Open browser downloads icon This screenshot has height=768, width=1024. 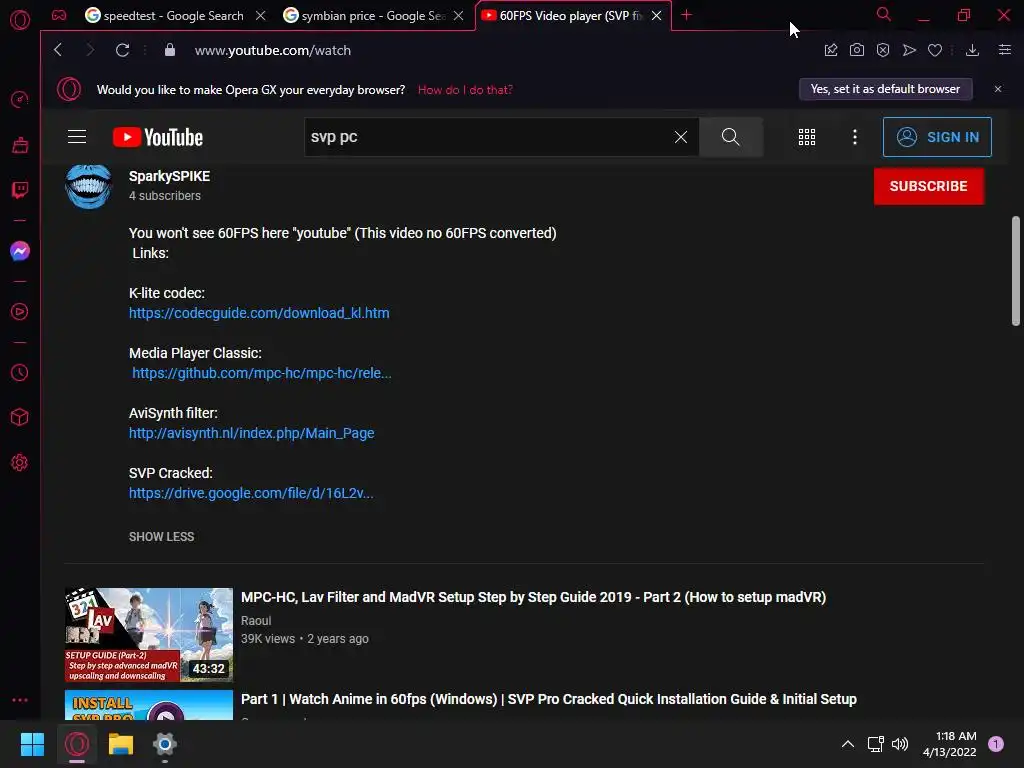coord(972,50)
